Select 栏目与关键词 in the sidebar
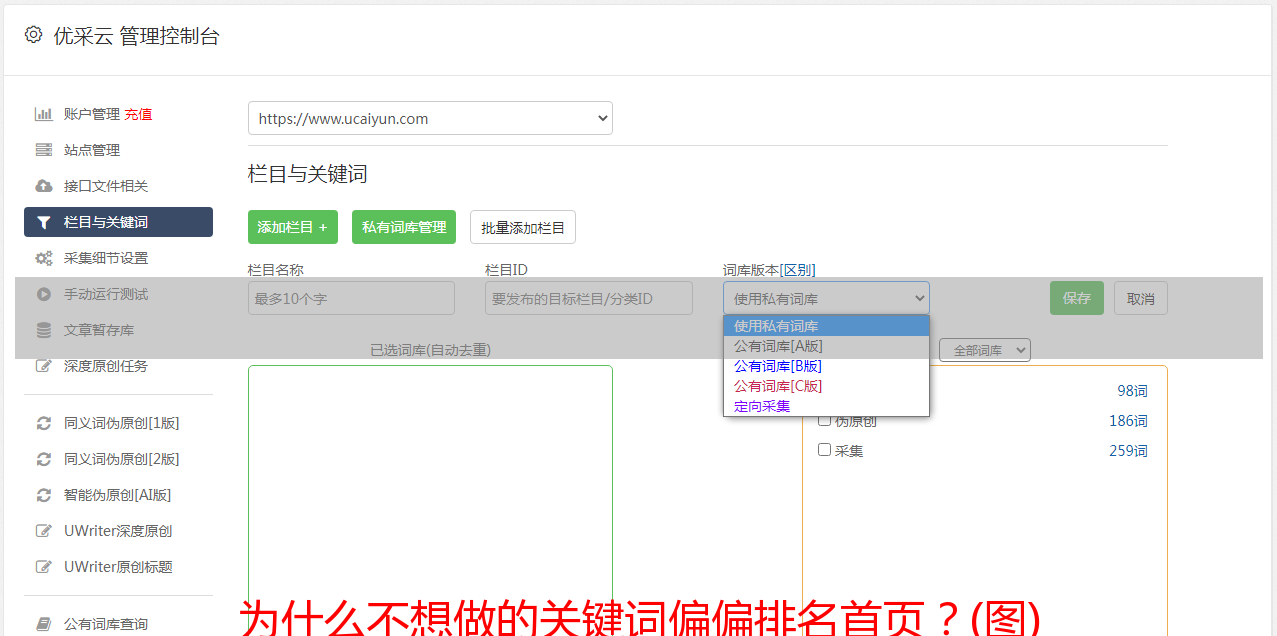Image resolution: width=1277 pixels, height=636 pixels. (x=118, y=222)
